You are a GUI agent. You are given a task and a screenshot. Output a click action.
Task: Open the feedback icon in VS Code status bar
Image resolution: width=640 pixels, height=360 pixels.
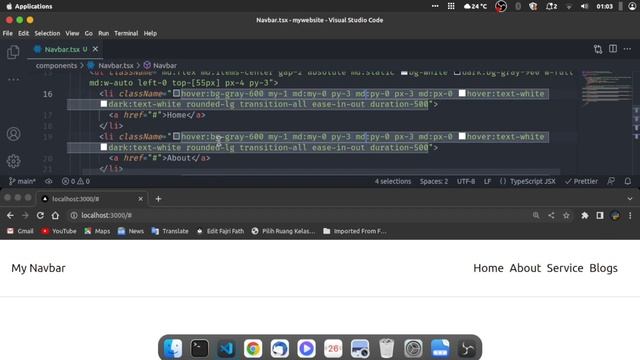coord(611,181)
